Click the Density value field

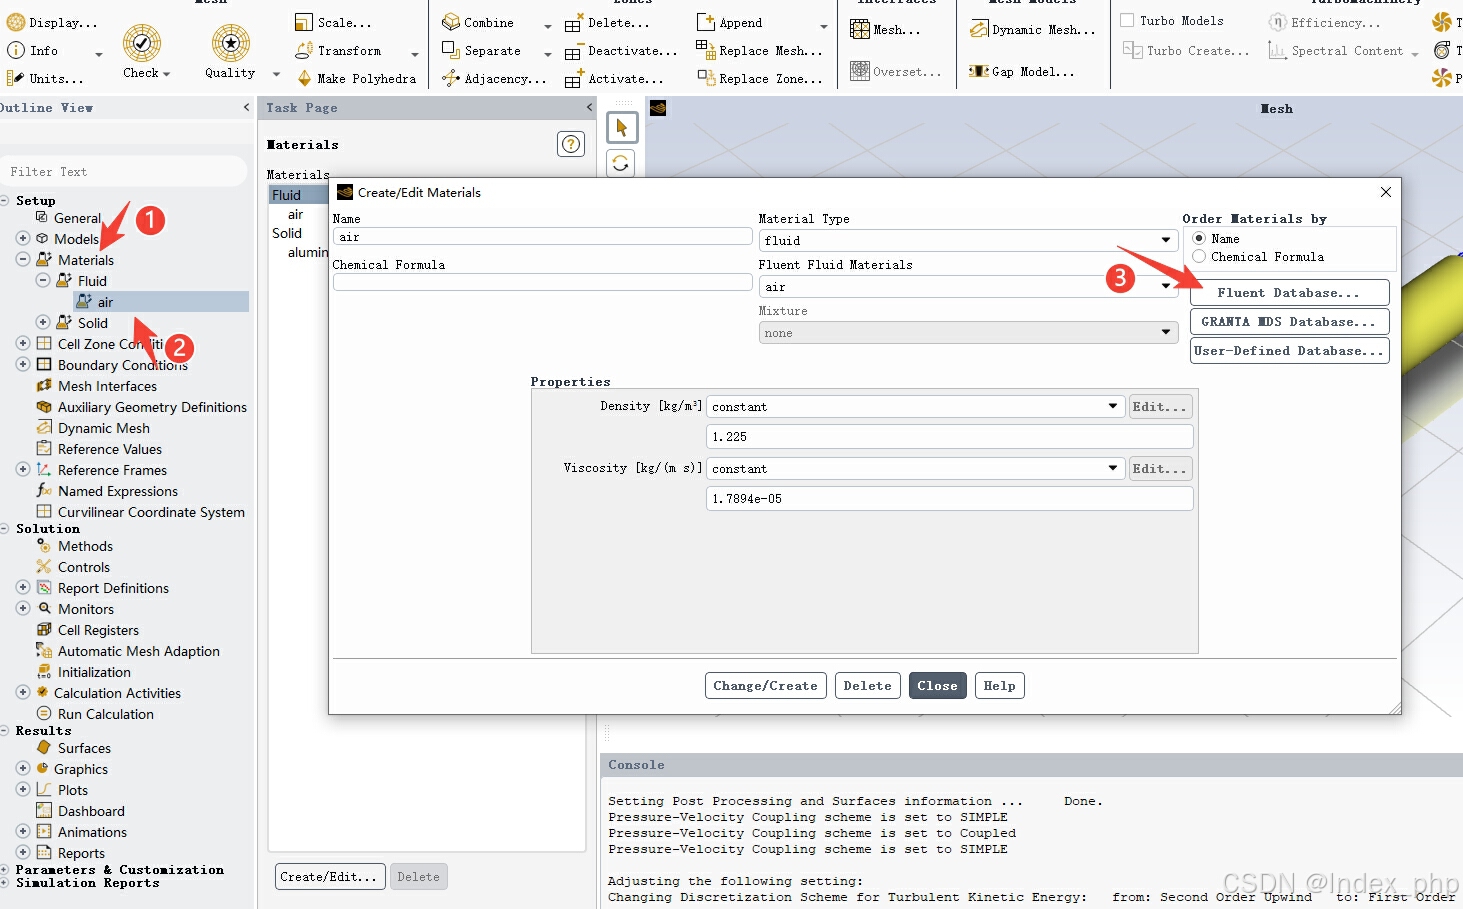[x=949, y=437]
